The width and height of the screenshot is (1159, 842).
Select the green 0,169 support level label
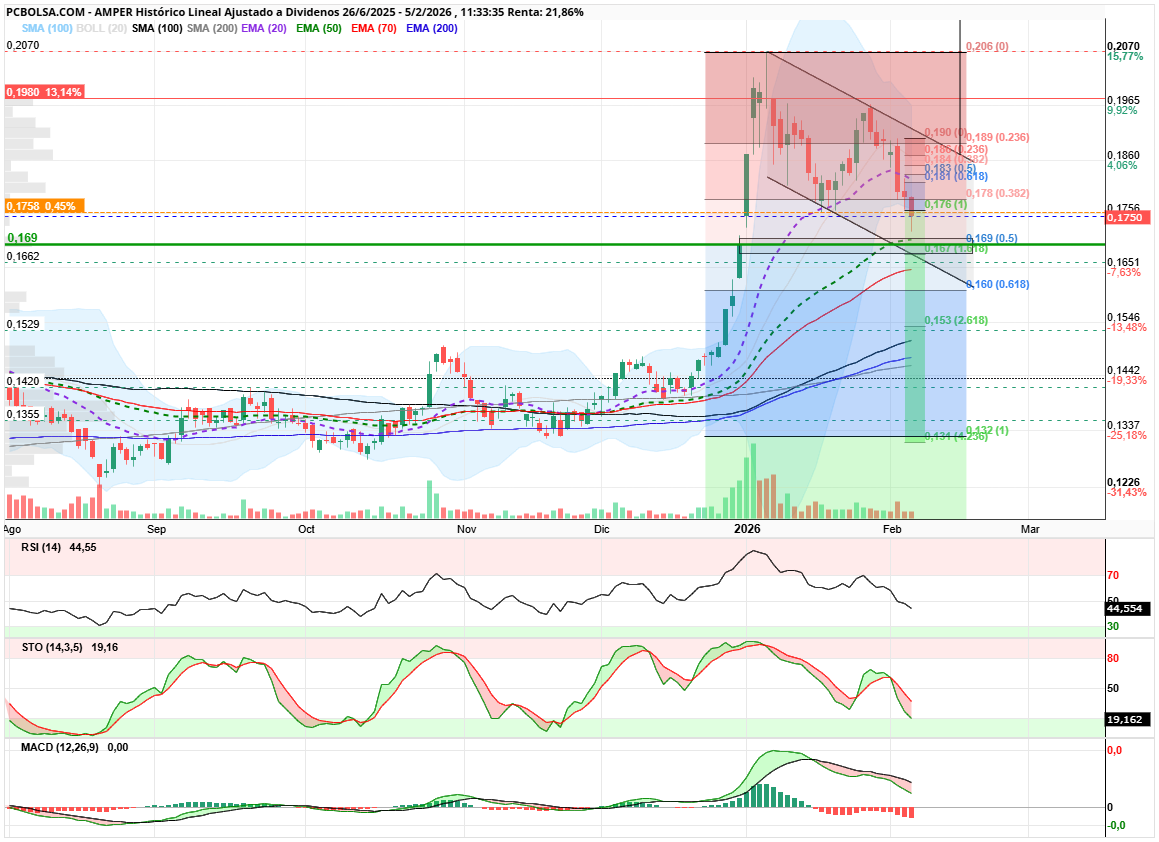tap(22, 238)
